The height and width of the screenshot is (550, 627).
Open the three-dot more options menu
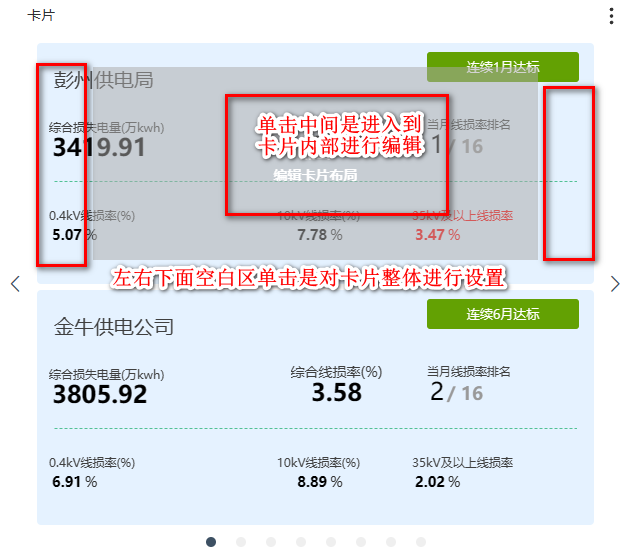click(611, 16)
